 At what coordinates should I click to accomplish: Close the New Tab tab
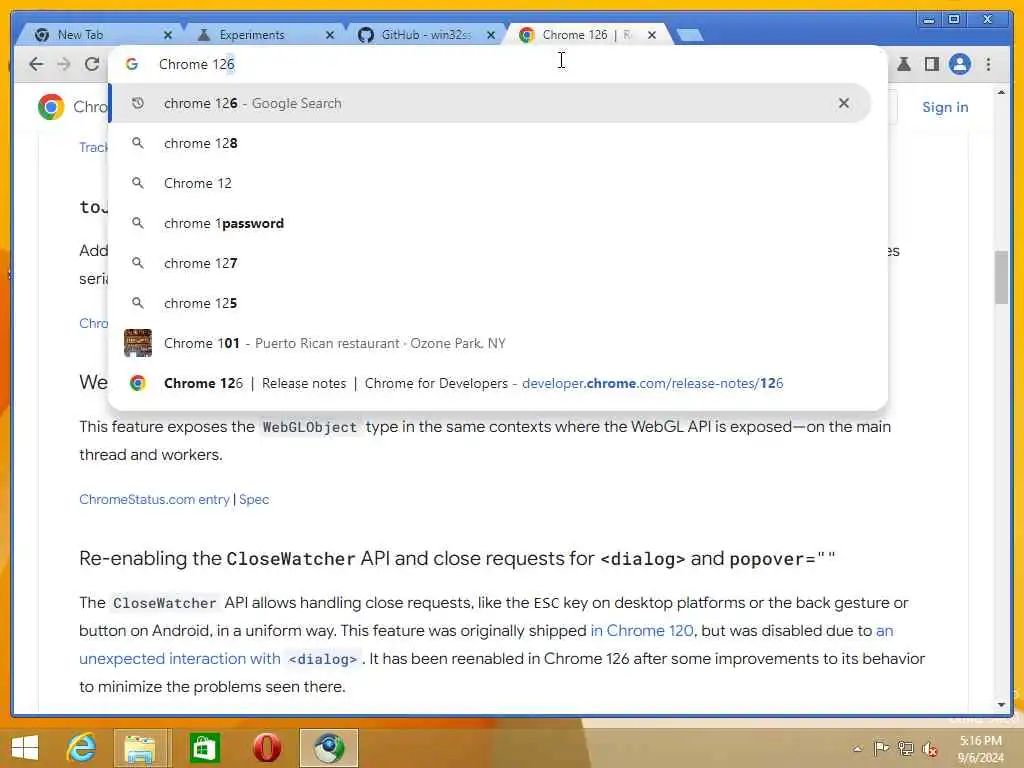[x=168, y=35]
